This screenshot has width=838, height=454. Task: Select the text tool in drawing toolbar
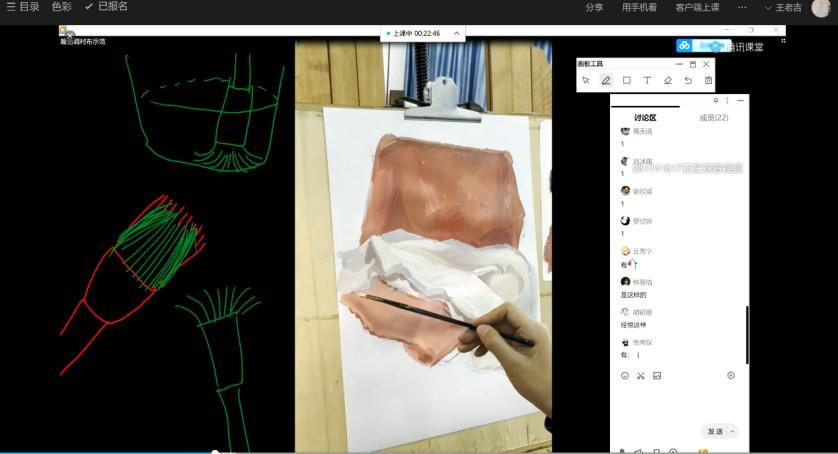647,80
